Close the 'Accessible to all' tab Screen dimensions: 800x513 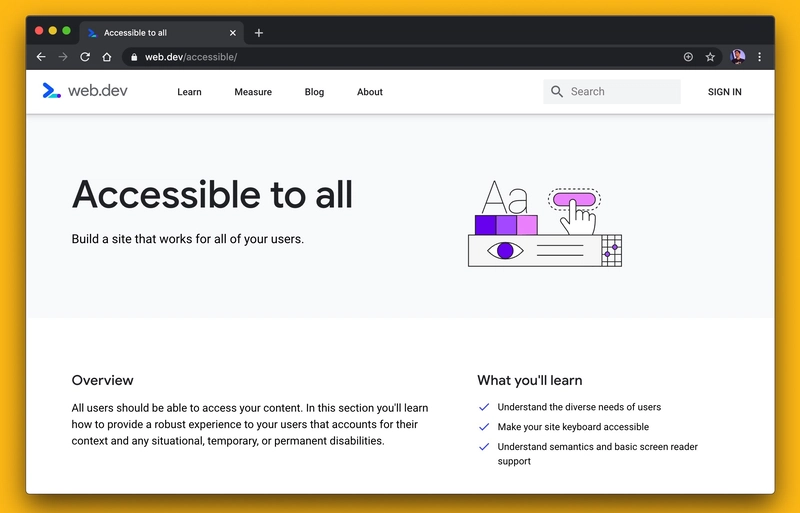pos(233,33)
